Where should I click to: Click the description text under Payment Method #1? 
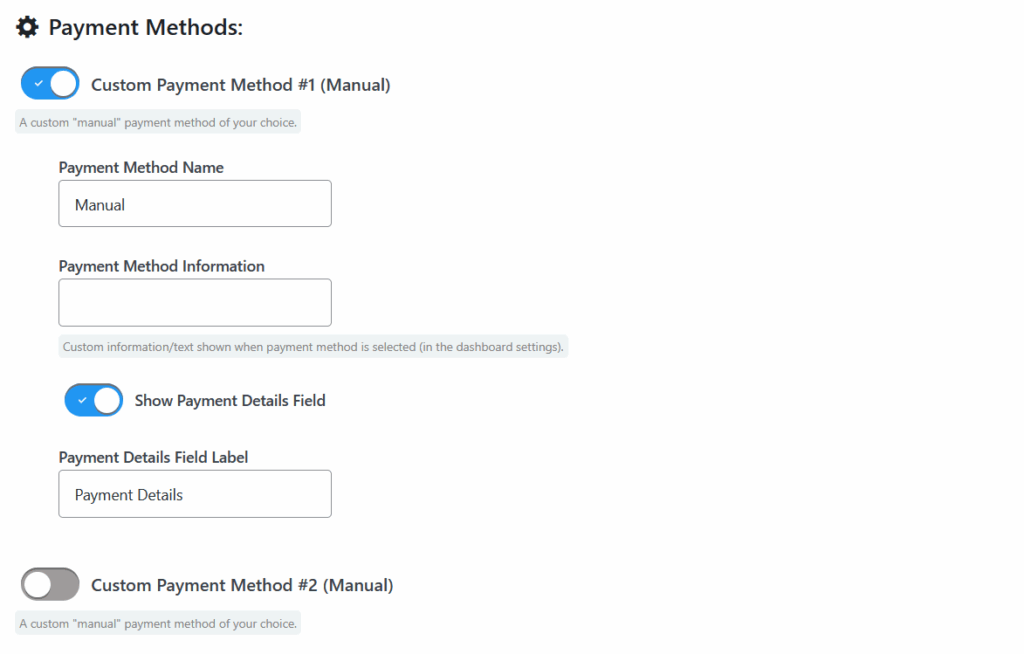click(158, 122)
